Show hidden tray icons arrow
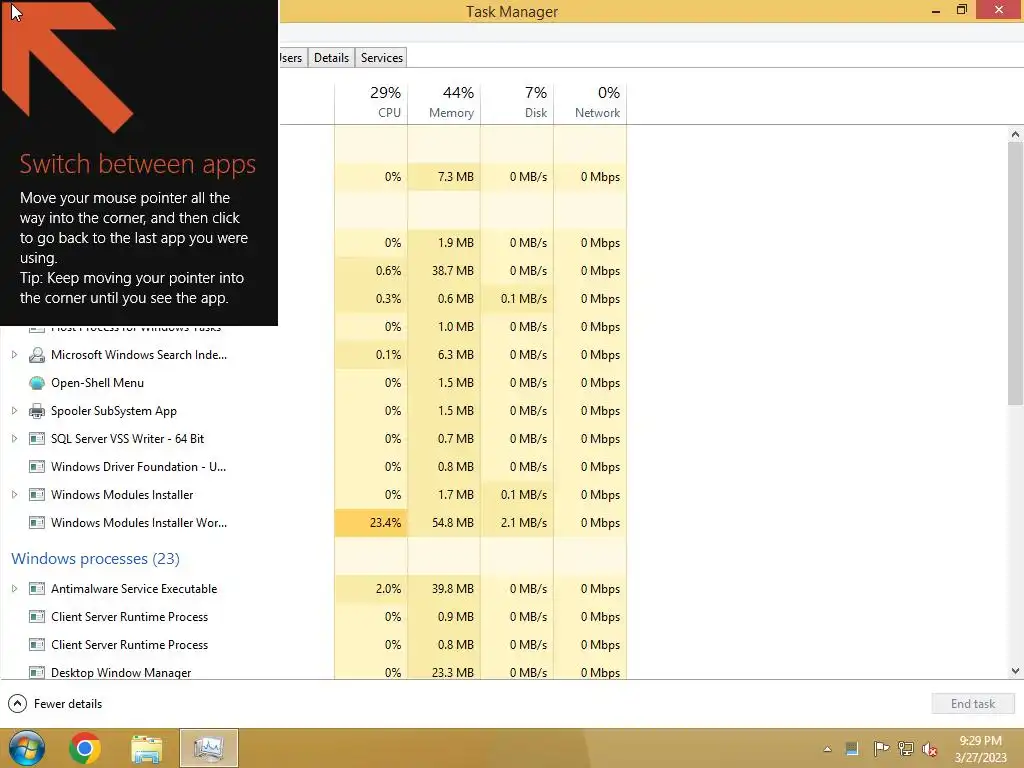Image resolution: width=1024 pixels, height=768 pixels. click(x=827, y=749)
